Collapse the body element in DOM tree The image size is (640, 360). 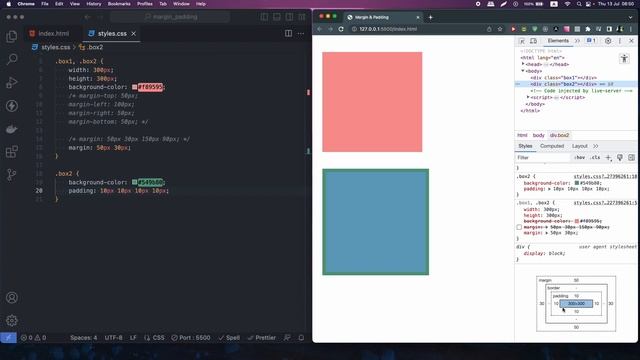coord(523,71)
